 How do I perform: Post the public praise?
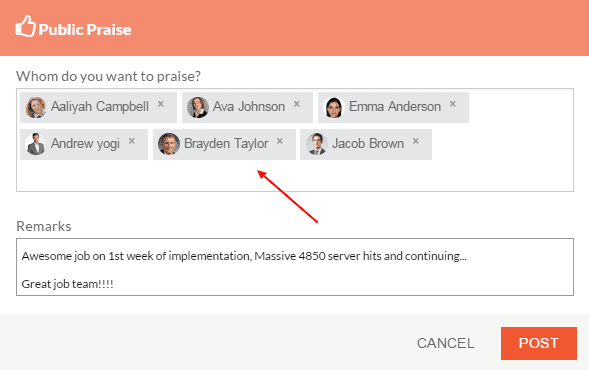pyautogui.click(x=539, y=343)
